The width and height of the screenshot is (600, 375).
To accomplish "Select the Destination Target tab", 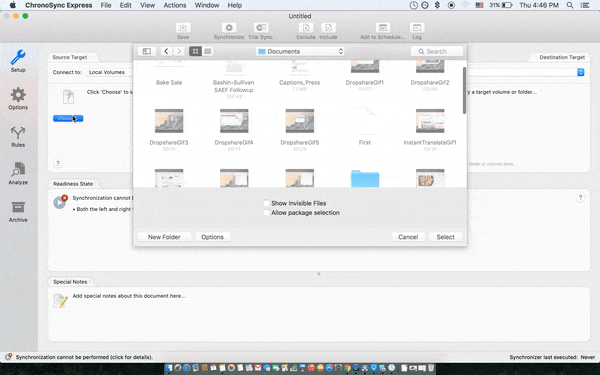I will [x=562, y=57].
